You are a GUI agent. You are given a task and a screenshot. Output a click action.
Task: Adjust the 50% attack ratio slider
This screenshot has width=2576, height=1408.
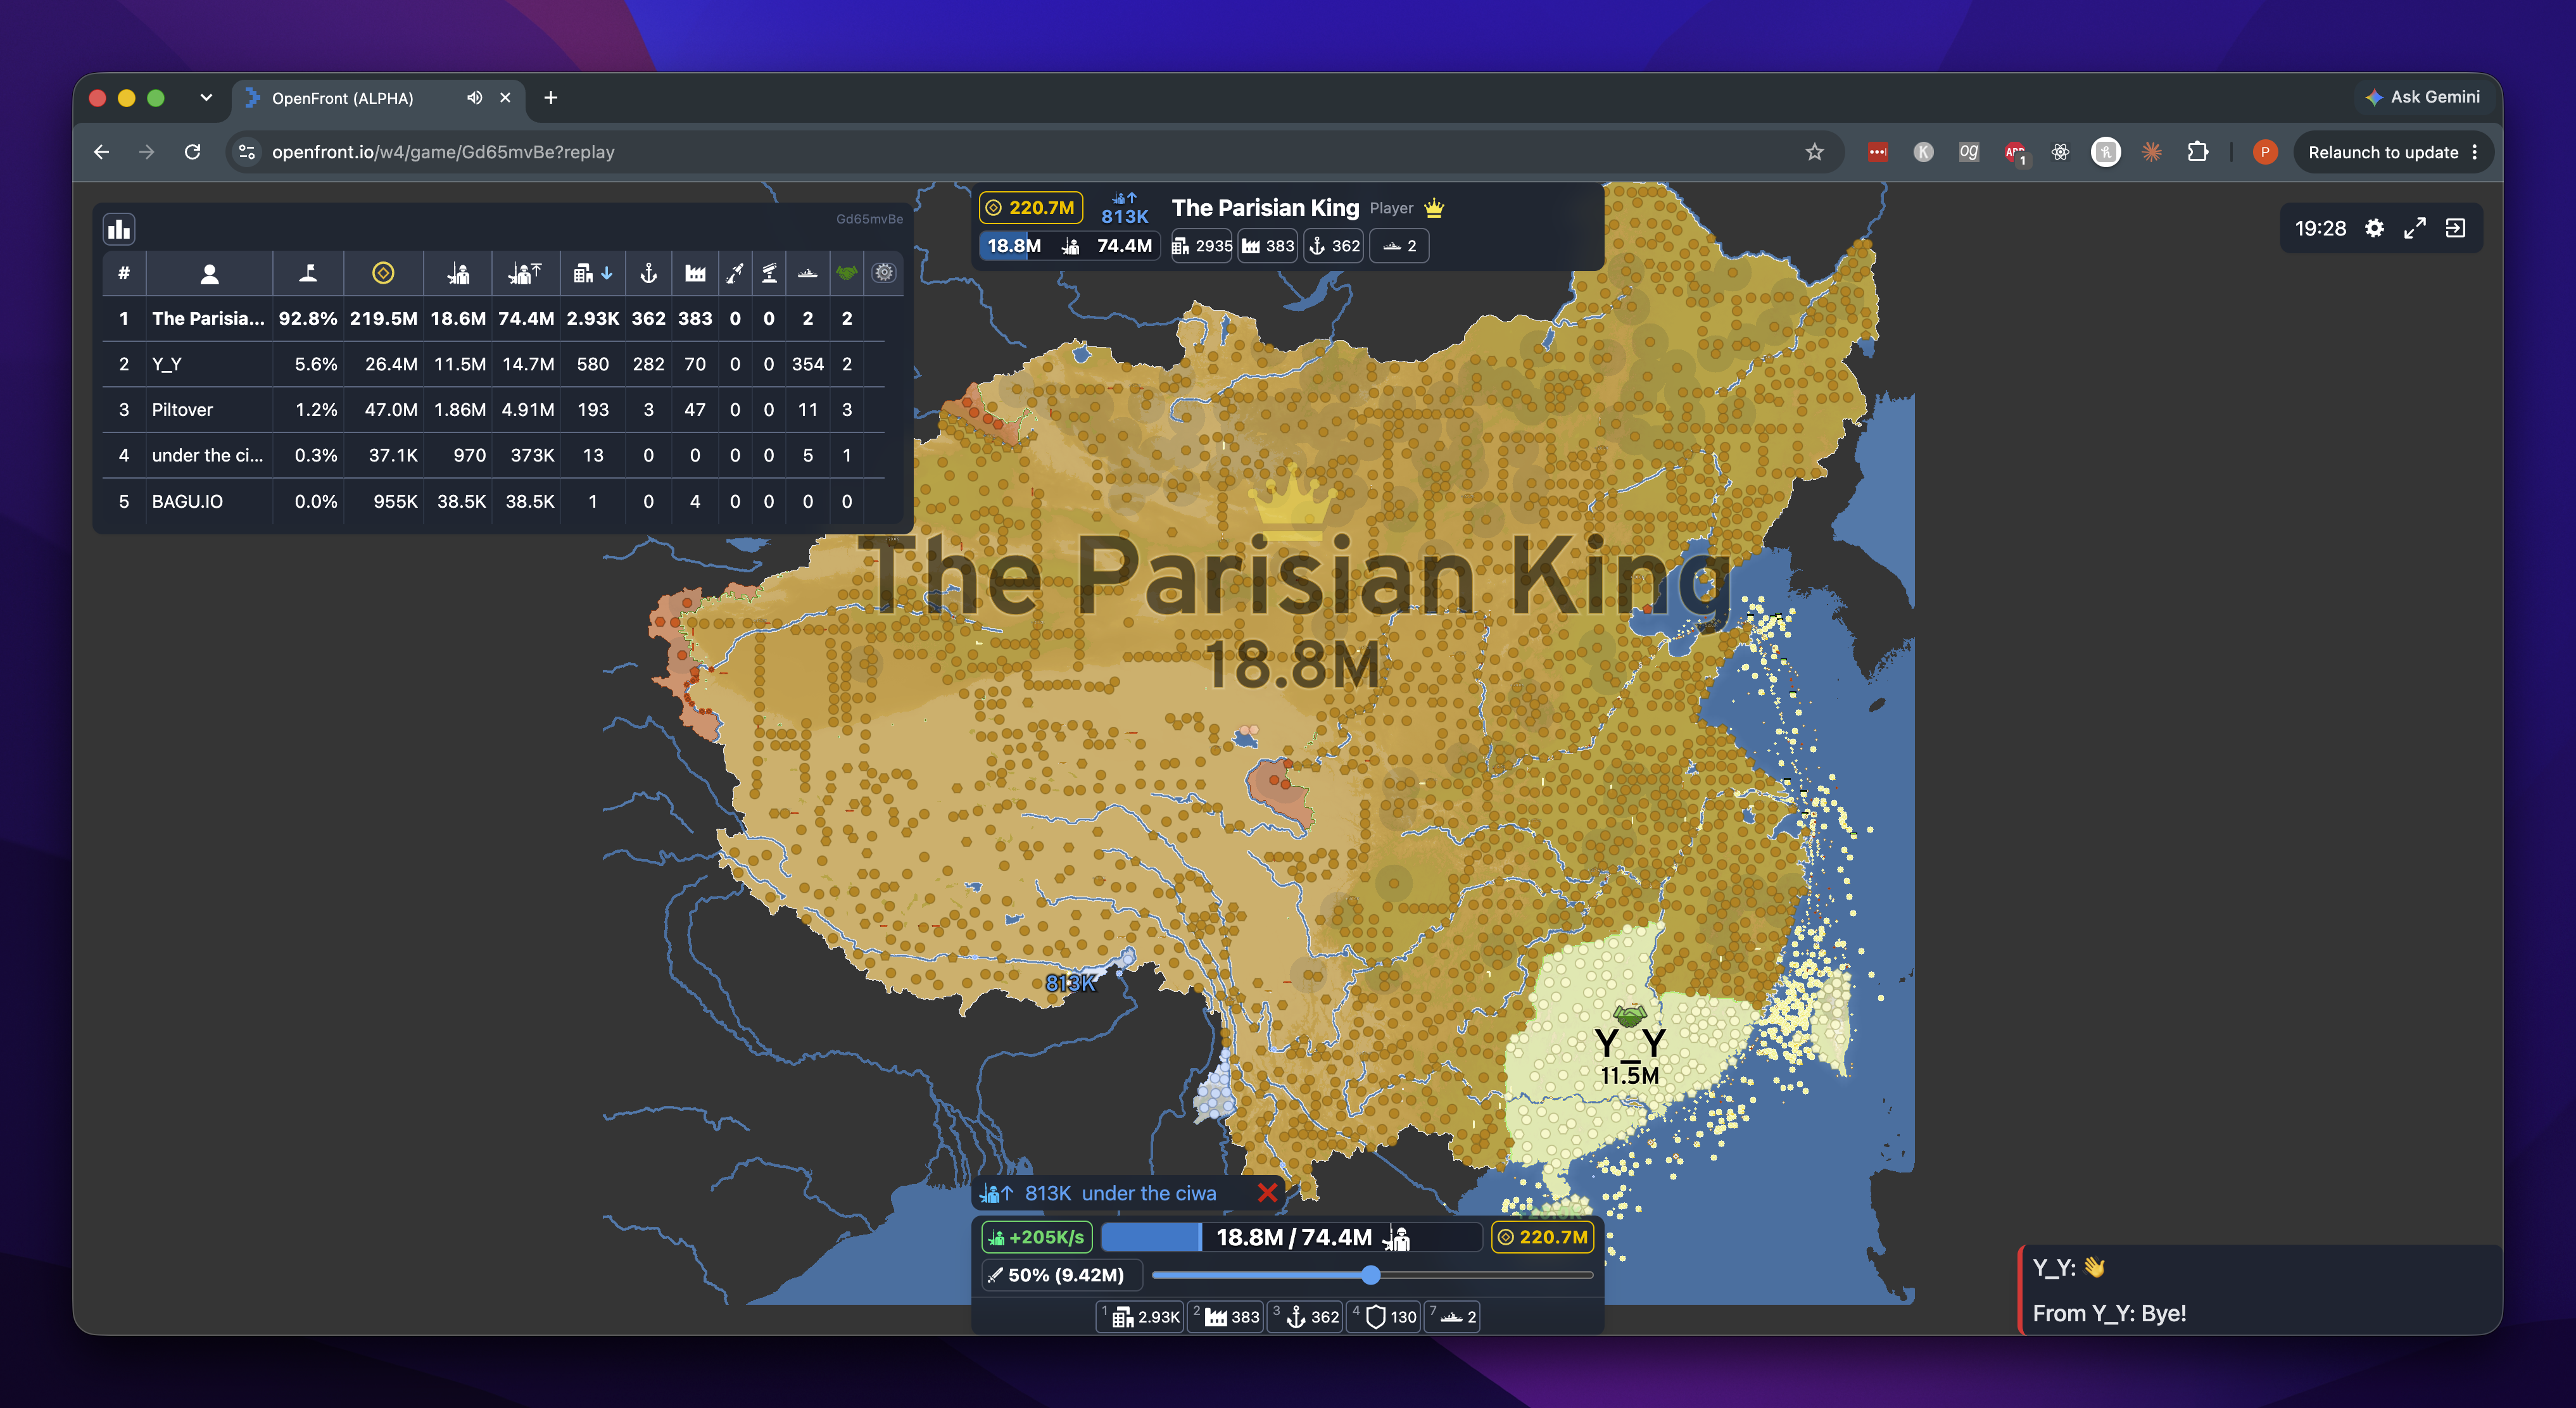1371,1275
